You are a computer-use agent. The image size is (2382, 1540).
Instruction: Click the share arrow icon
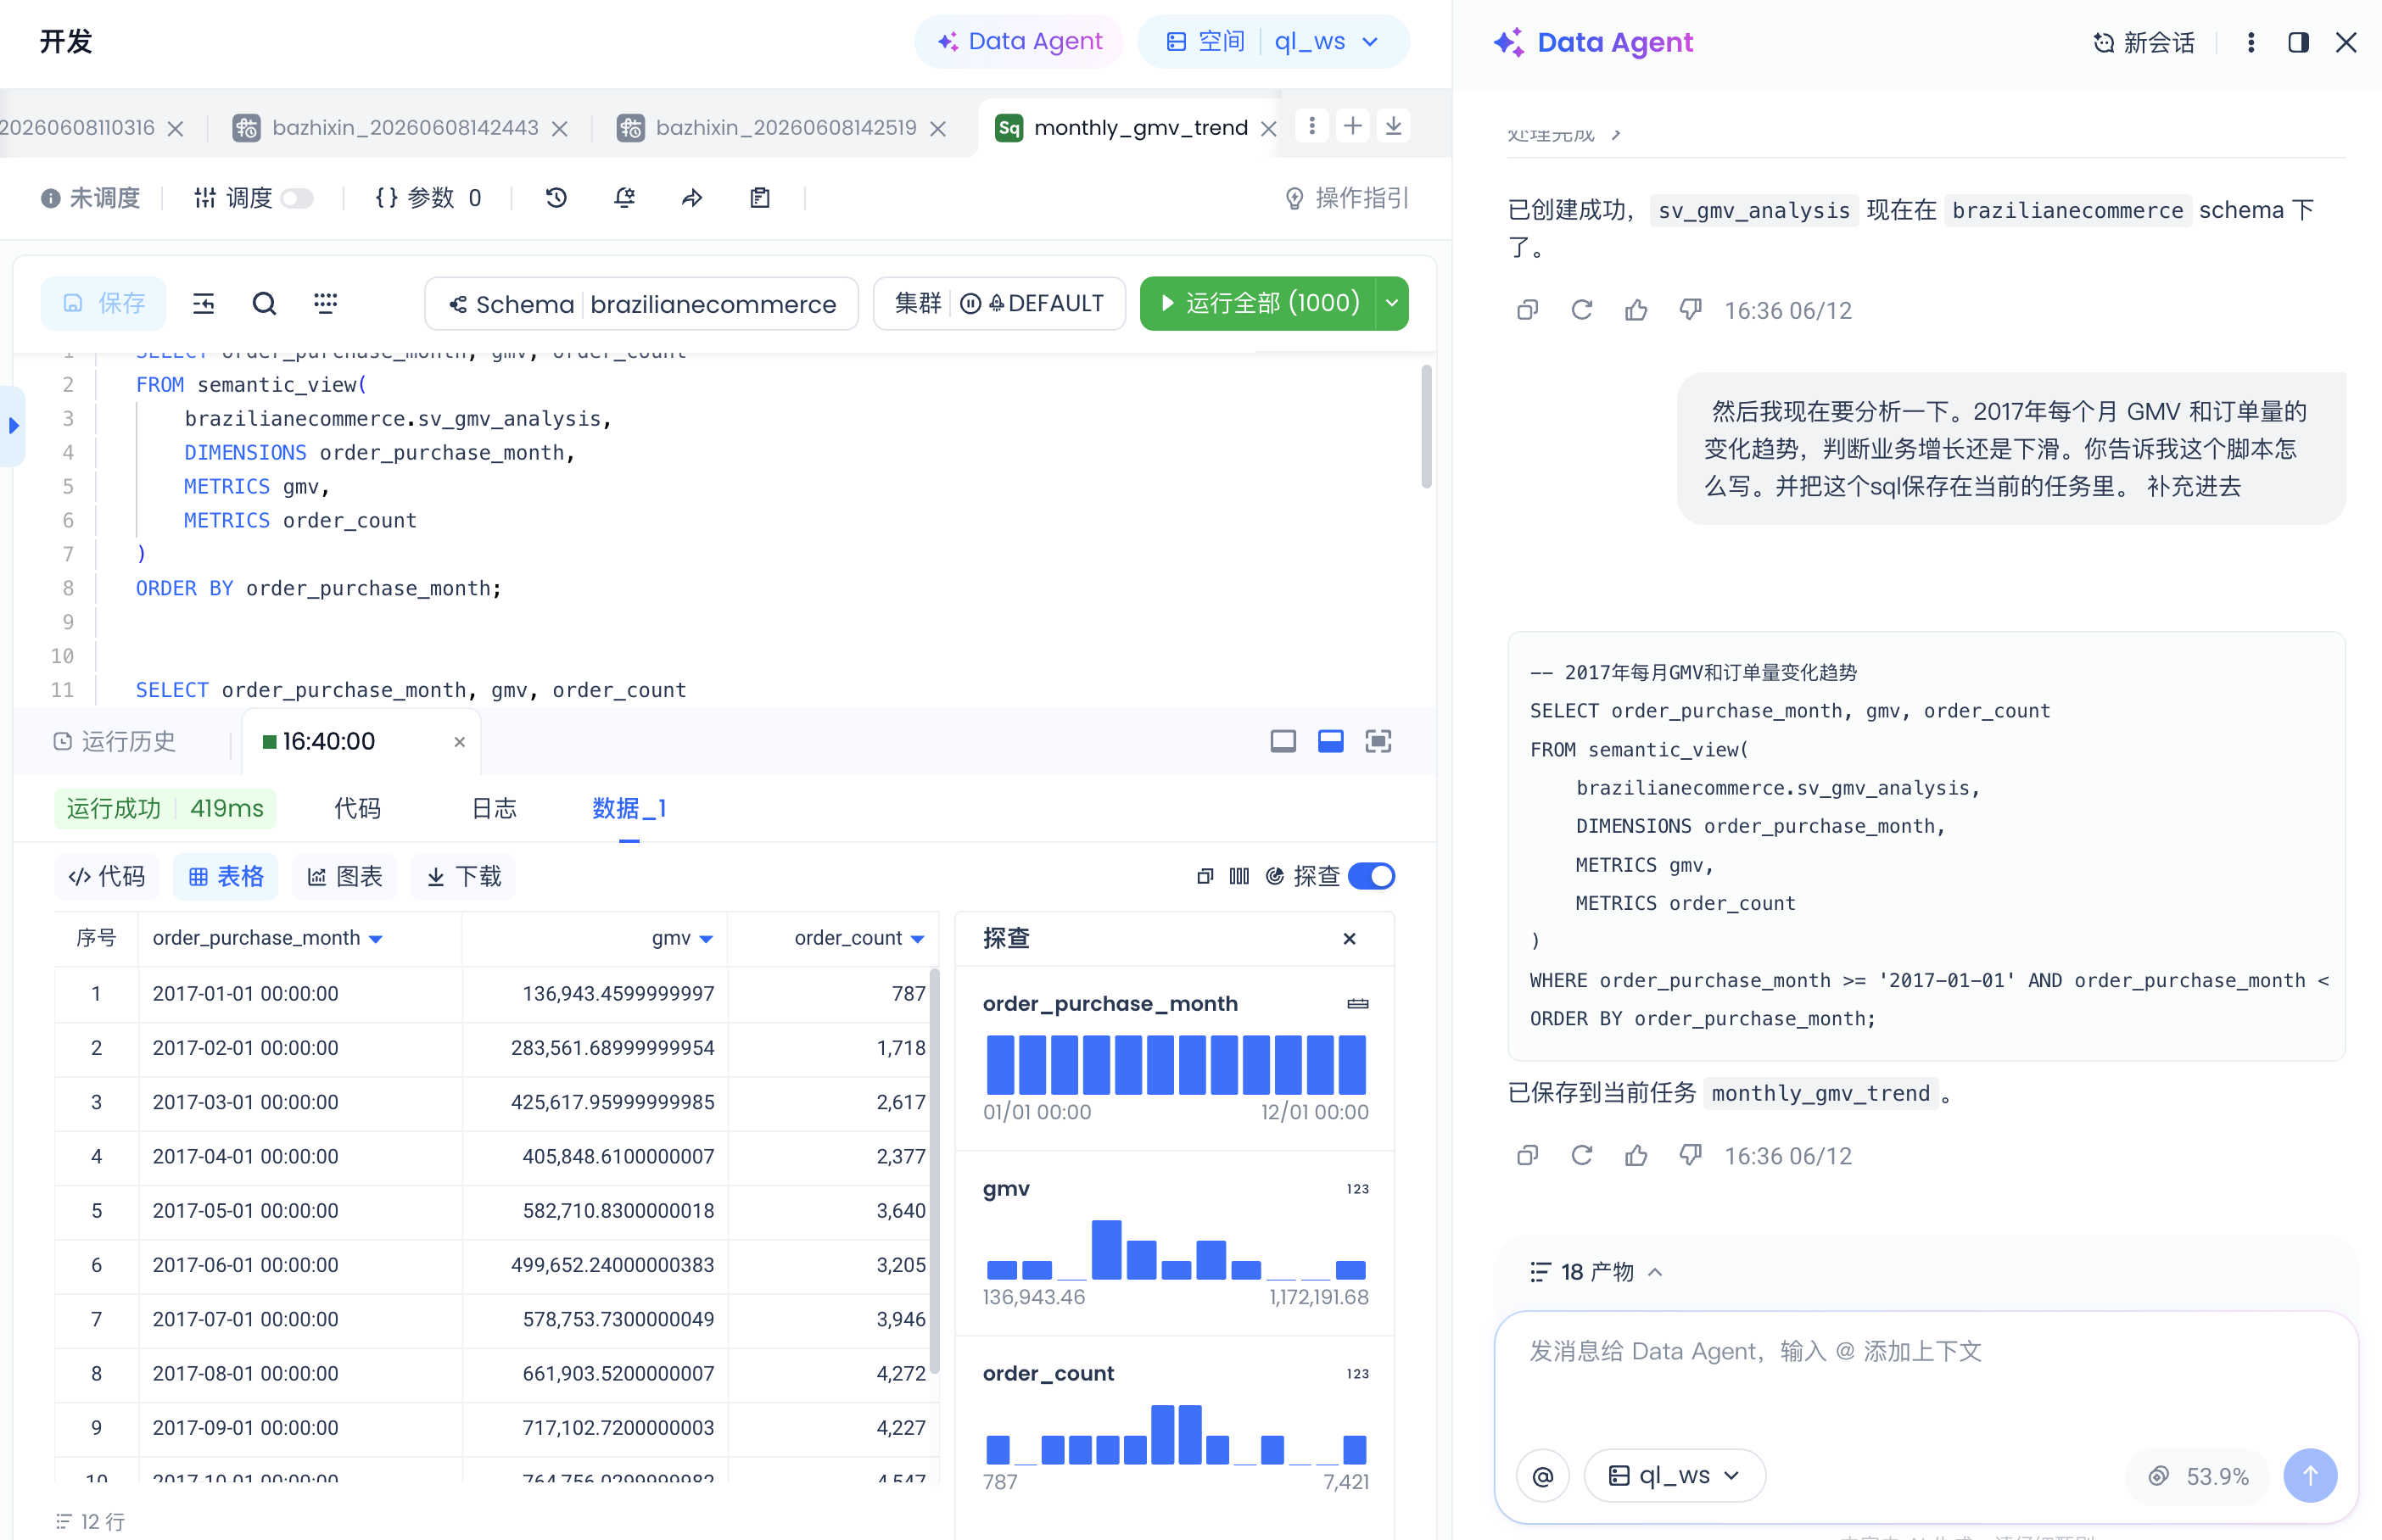692,198
